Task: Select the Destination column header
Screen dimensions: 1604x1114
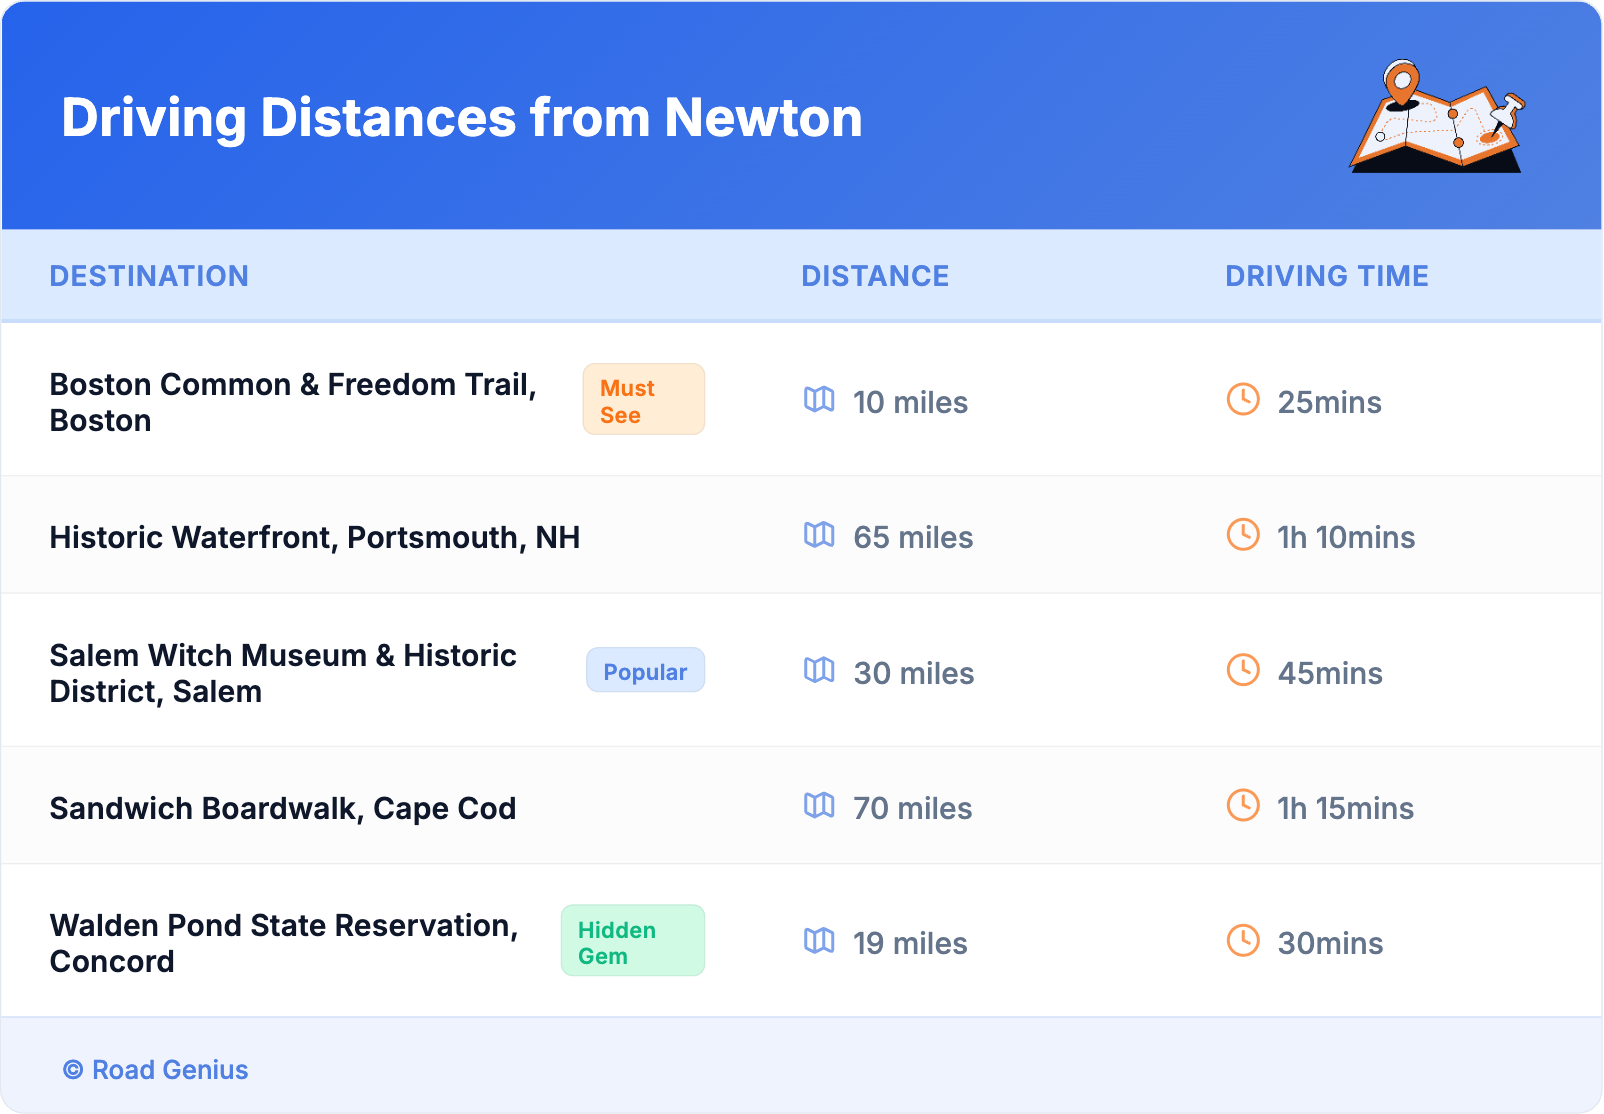Action: pyautogui.click(x=149, y=276)
